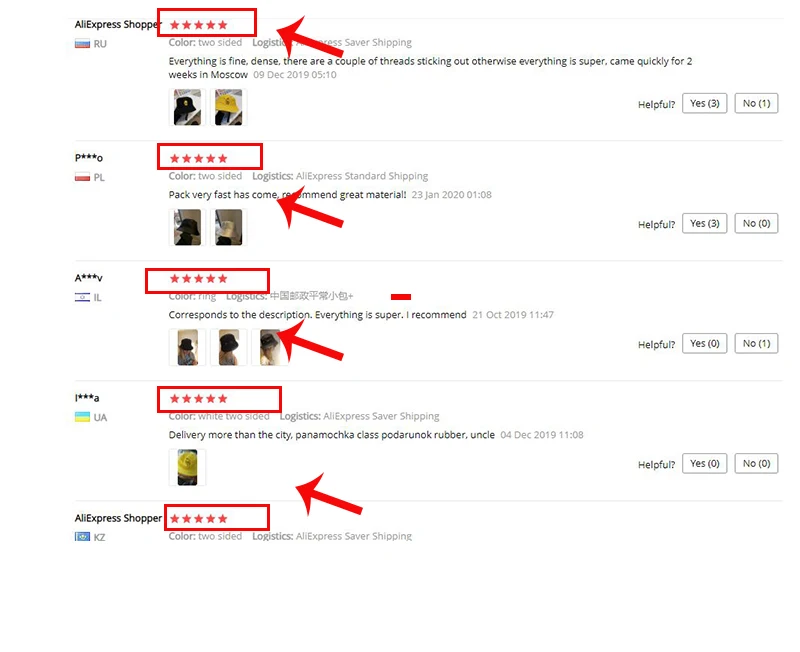Open first photo in A***v's review

[x=187, y=347]
